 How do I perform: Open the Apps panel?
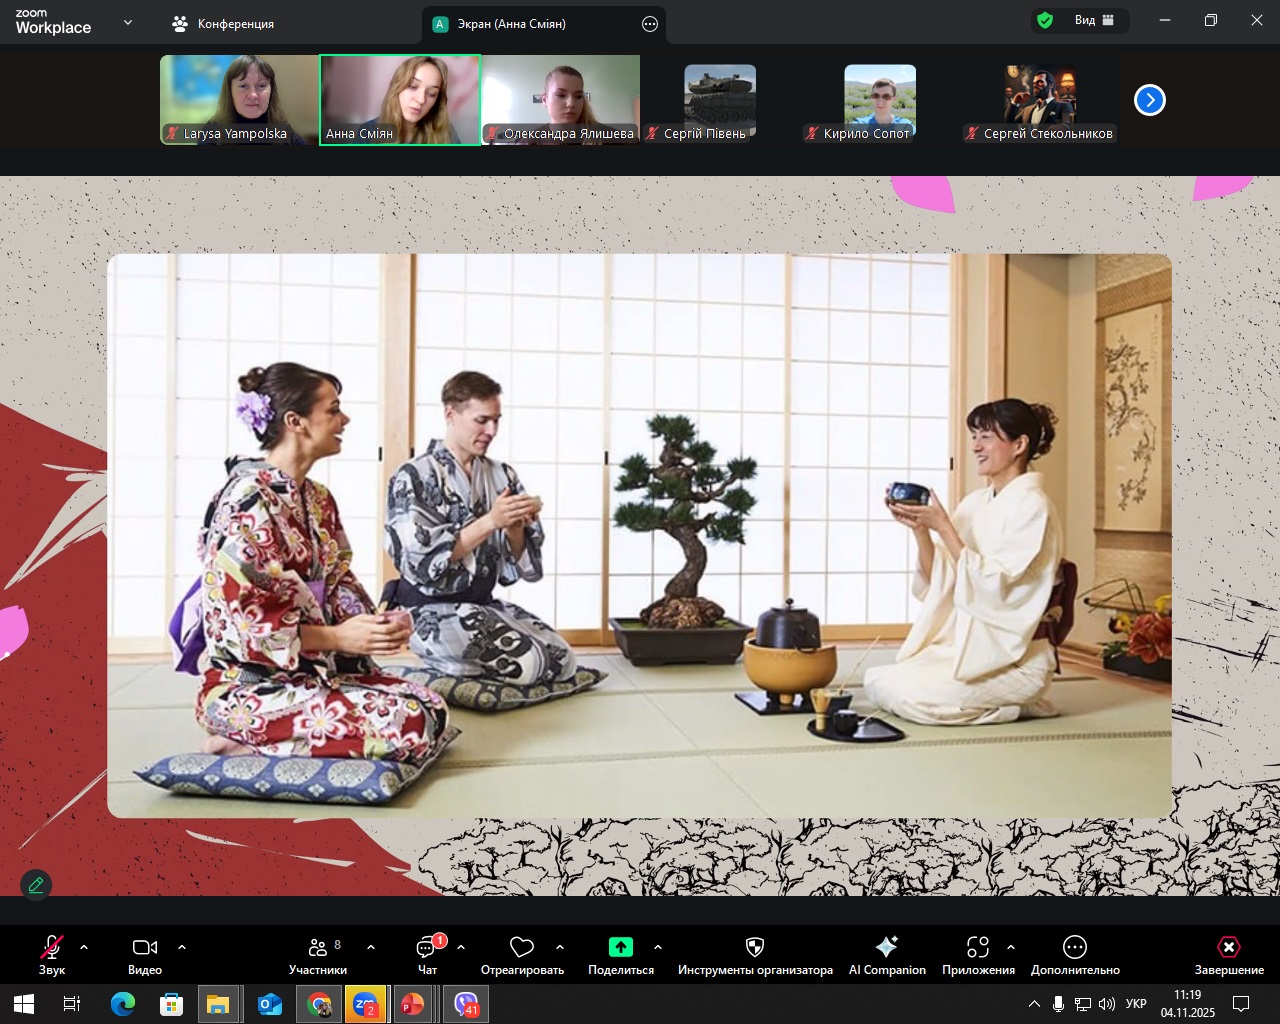977,955
